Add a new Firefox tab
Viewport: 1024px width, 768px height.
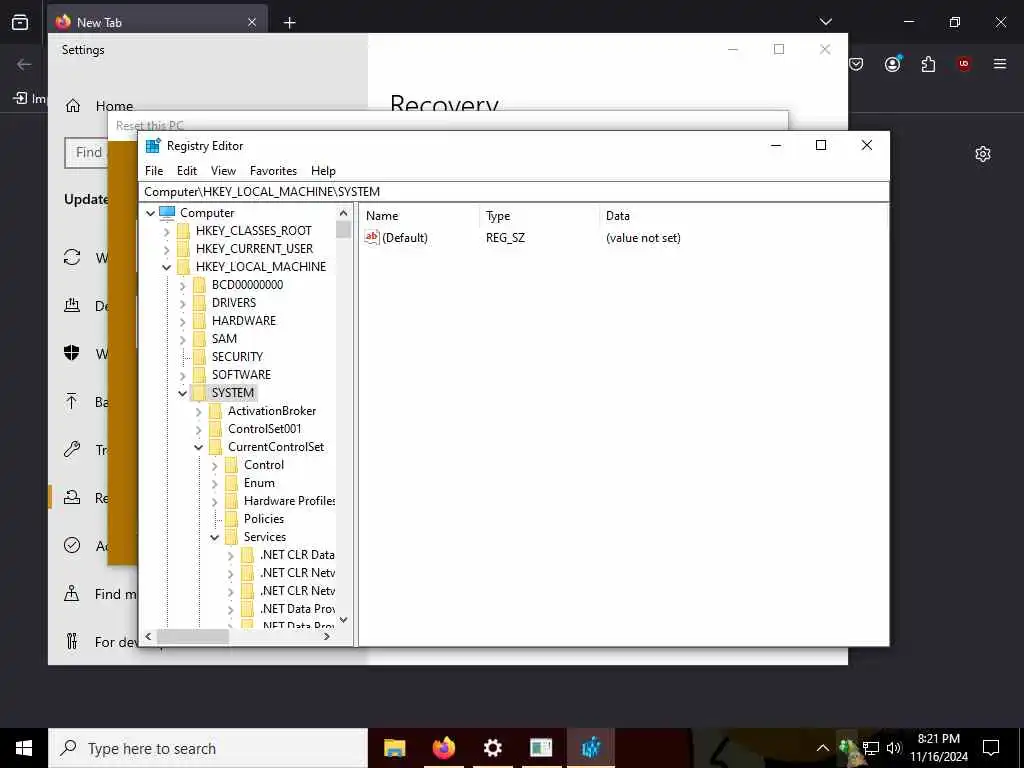pos(289,23)
